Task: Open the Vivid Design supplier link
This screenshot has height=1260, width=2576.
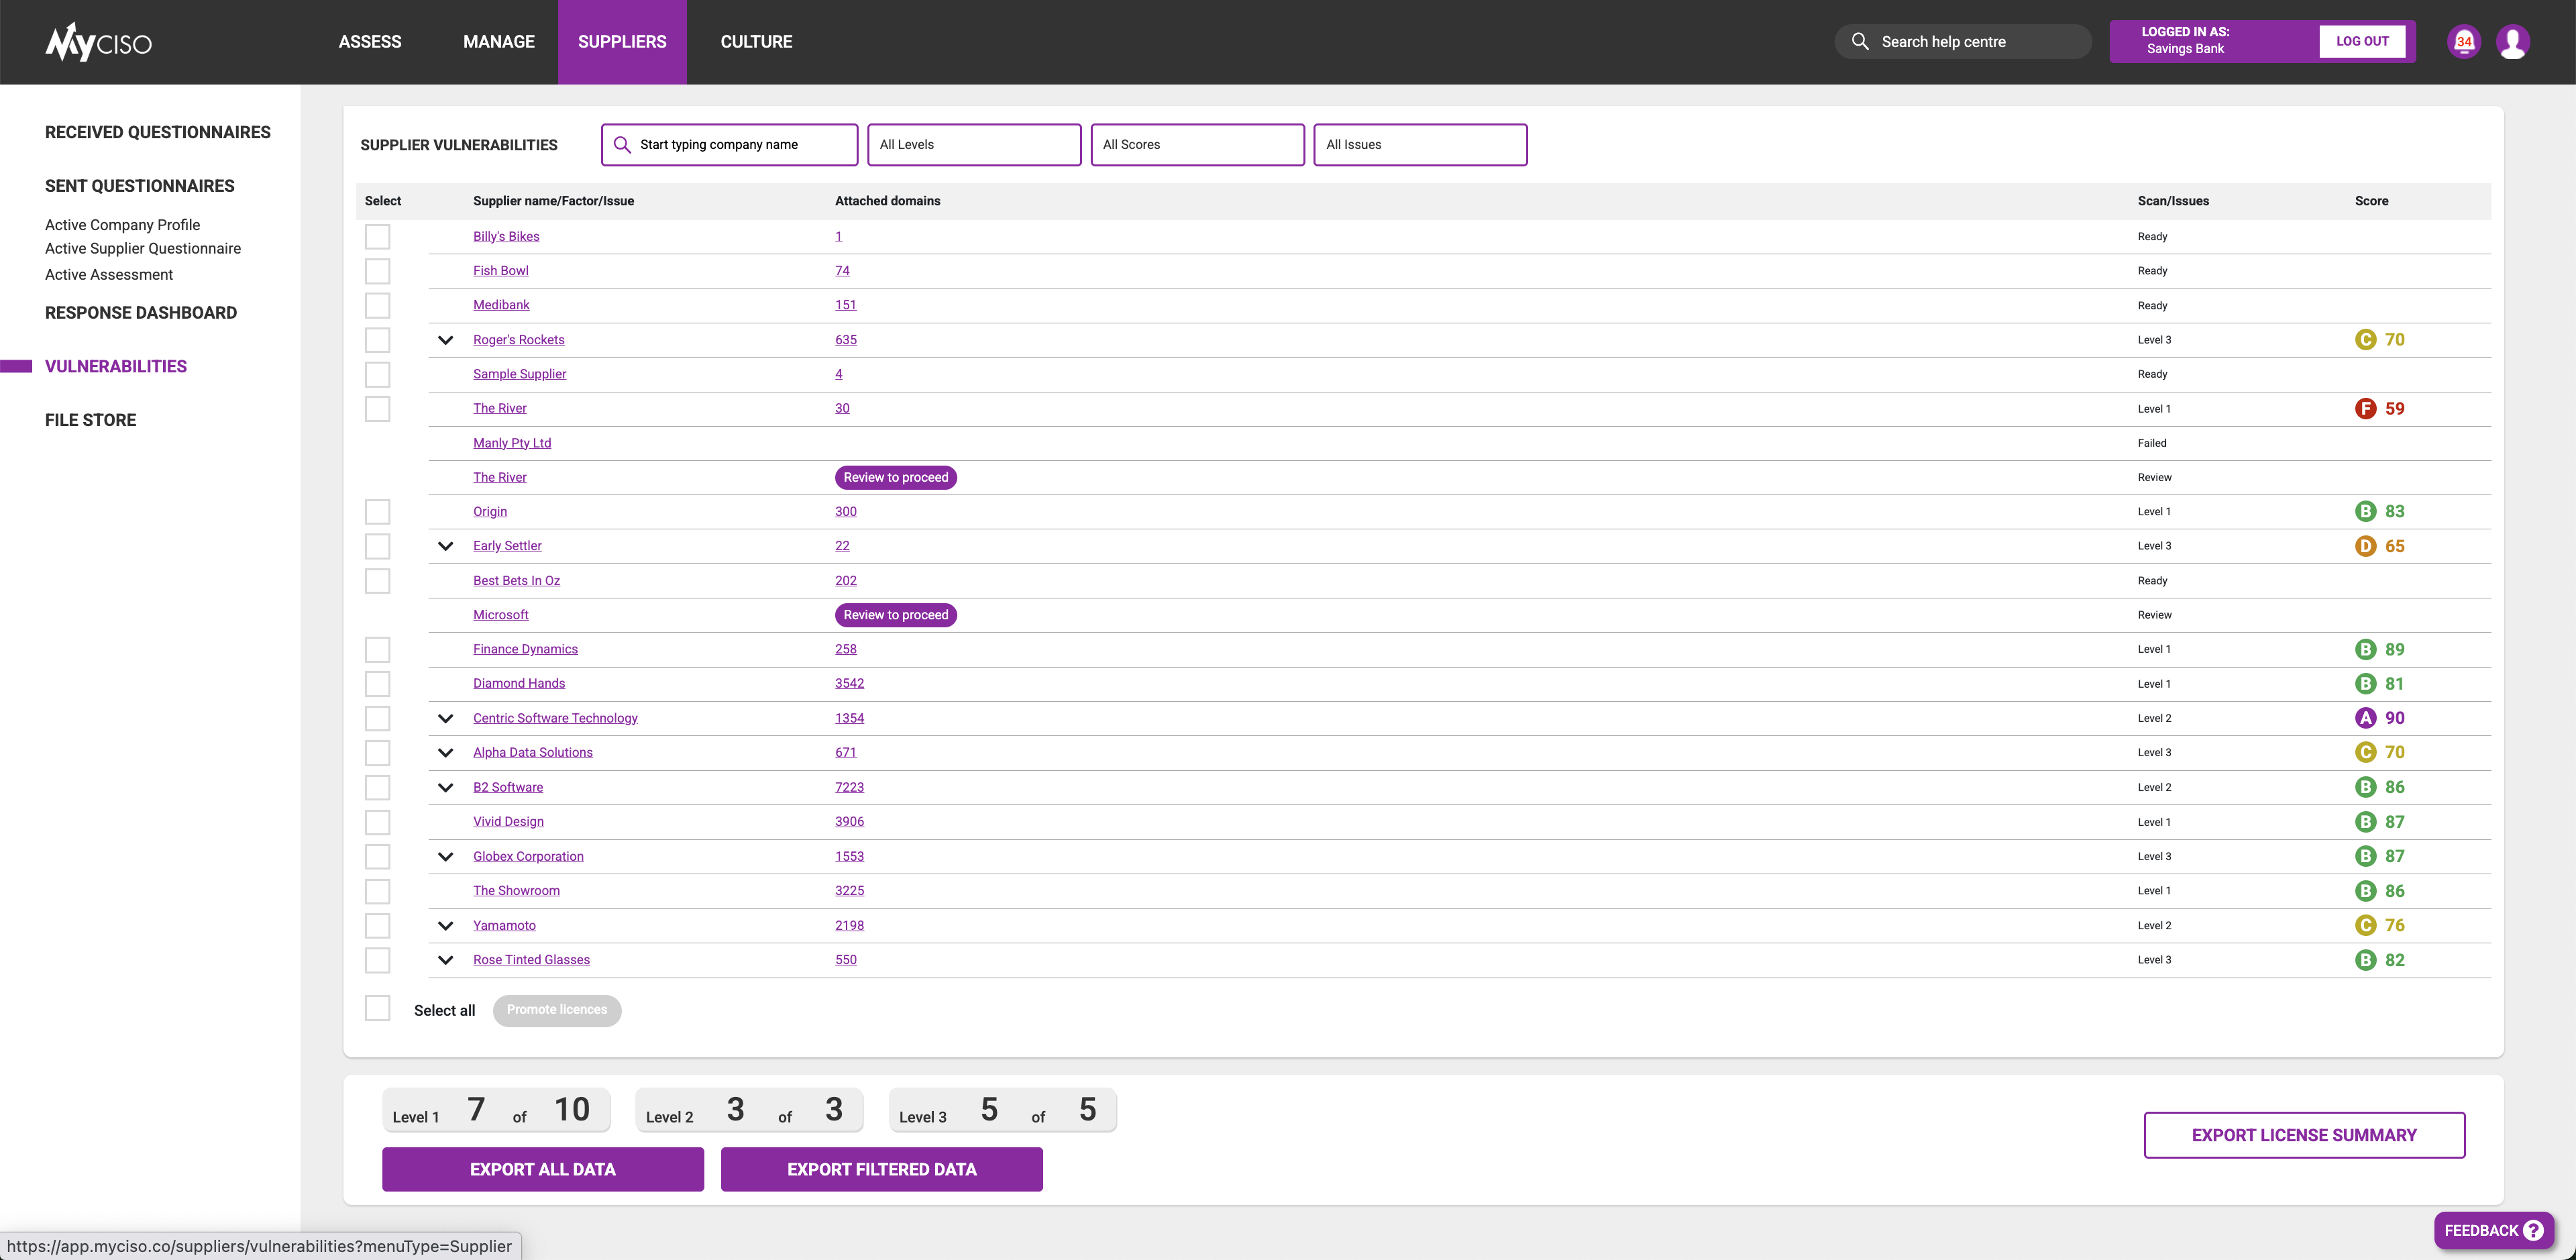Action: 508,821
